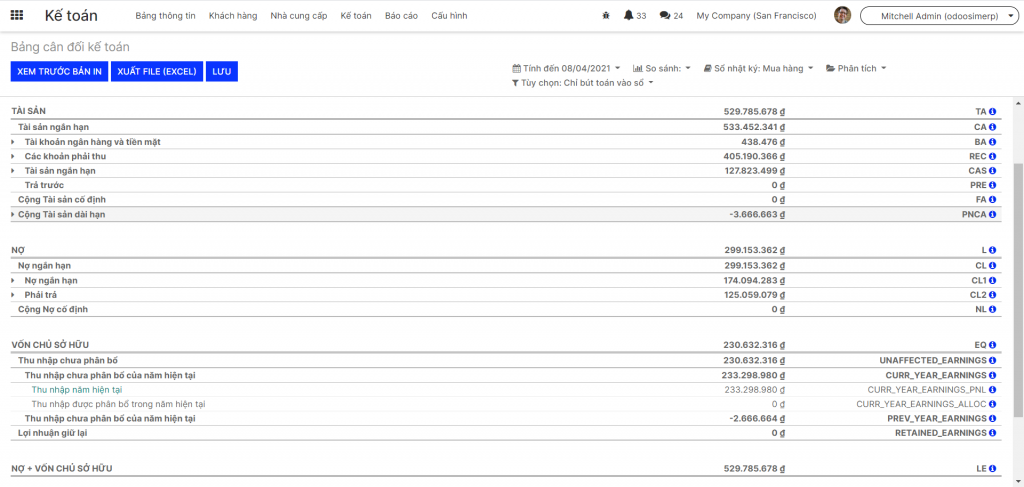Click info icon on CURR_YEAR_EARNINGS row

[x=993, y=375]
